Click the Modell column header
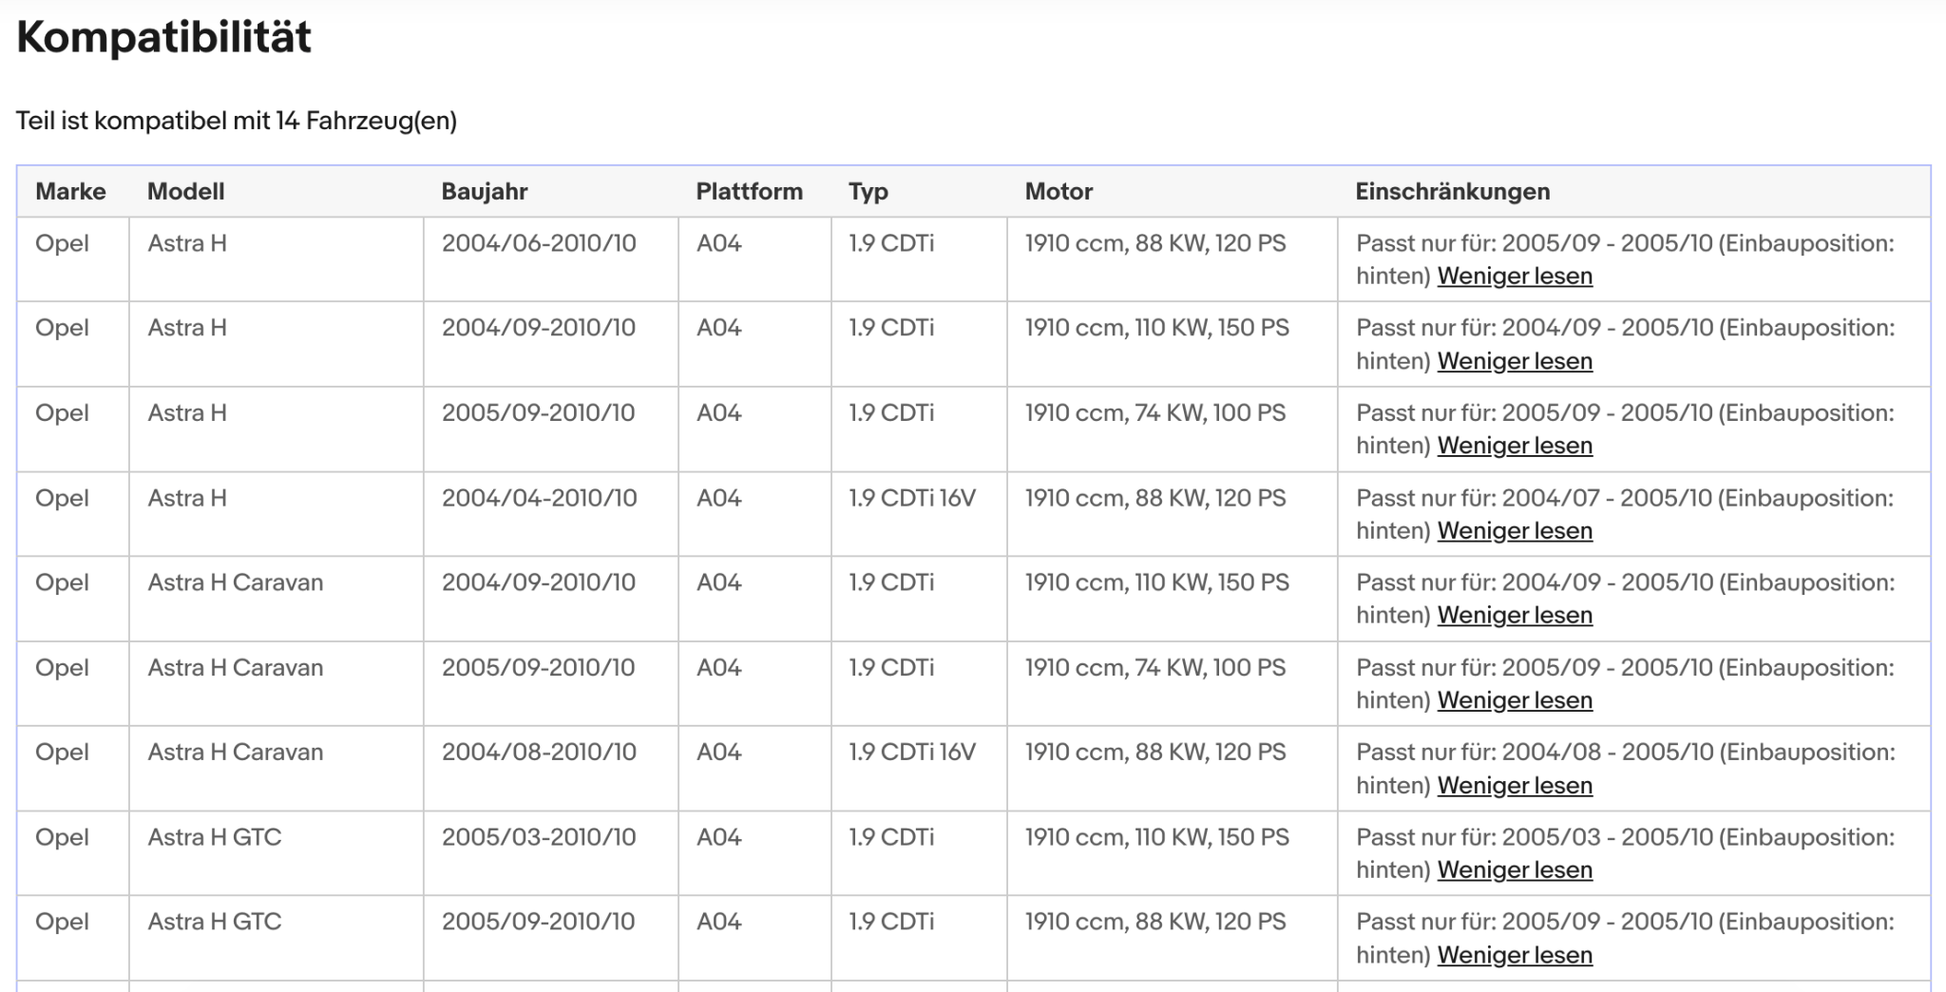1946x992 pixels. point(186,191)
